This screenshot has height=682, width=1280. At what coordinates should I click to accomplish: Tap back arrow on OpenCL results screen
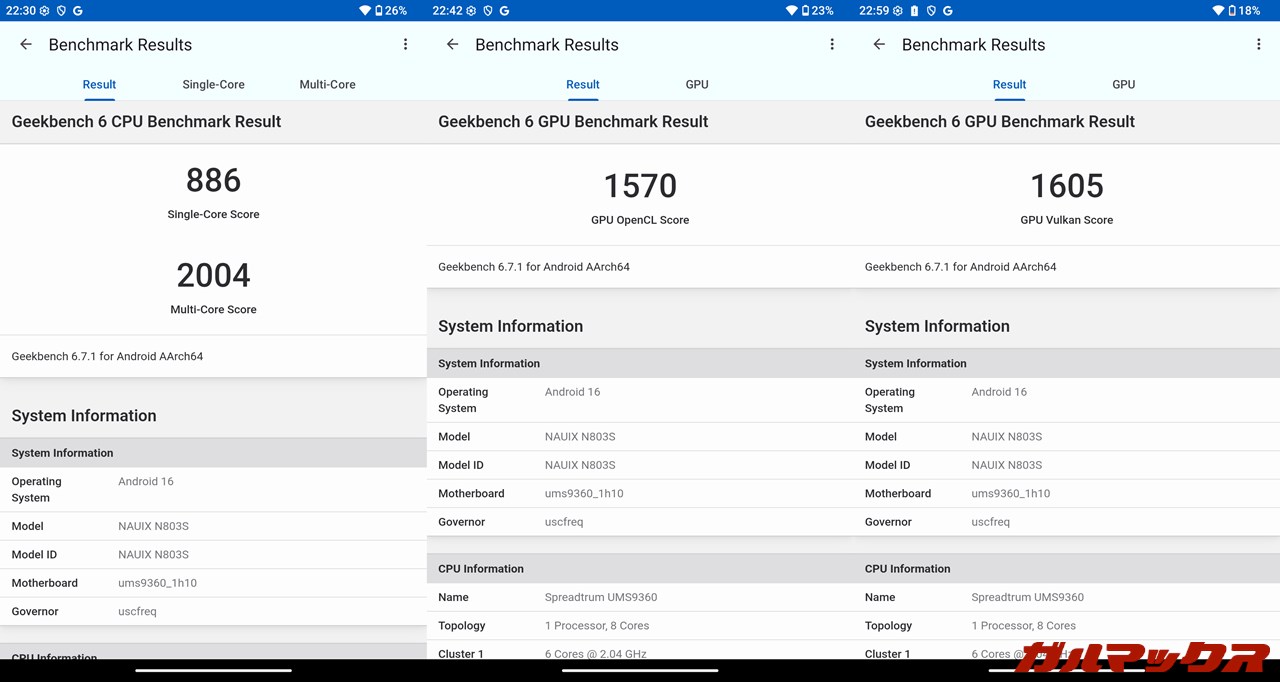(452, 44)
